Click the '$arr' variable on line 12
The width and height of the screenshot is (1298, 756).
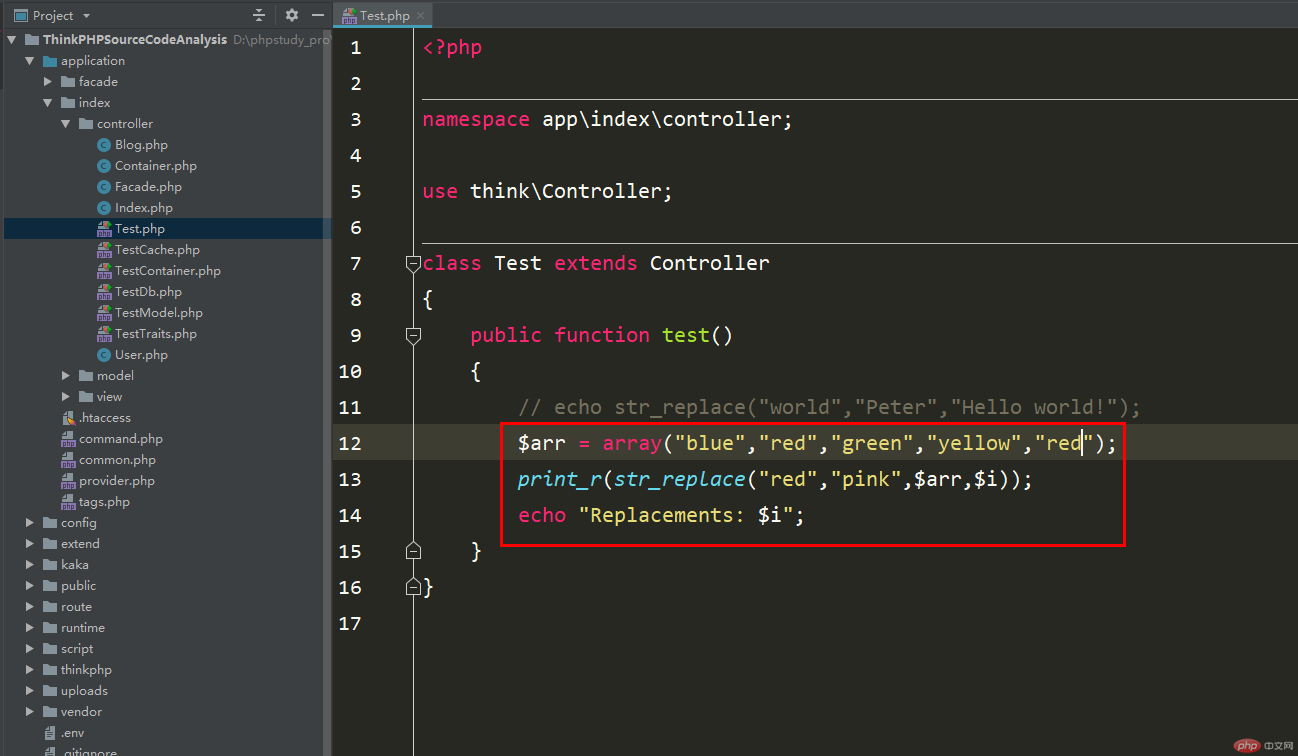pos(542,444)
